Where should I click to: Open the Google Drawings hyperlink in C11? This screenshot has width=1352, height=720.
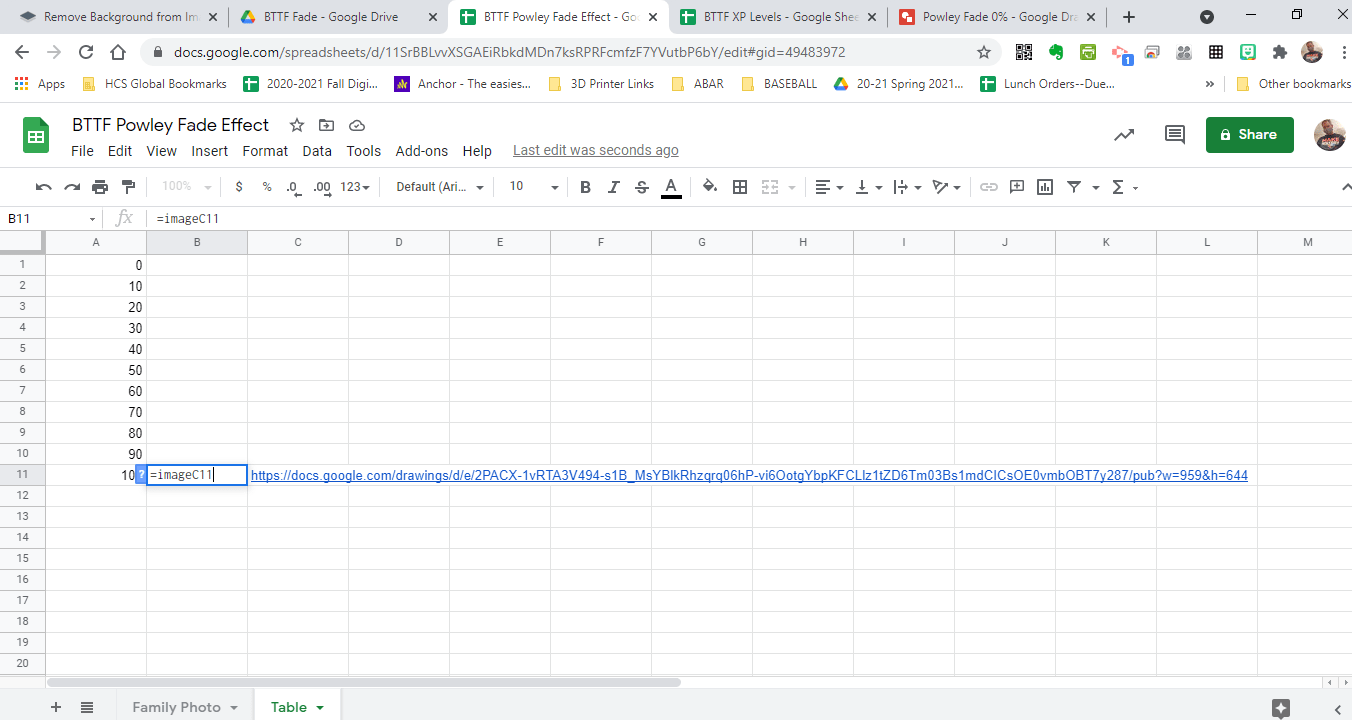[748, 475]
